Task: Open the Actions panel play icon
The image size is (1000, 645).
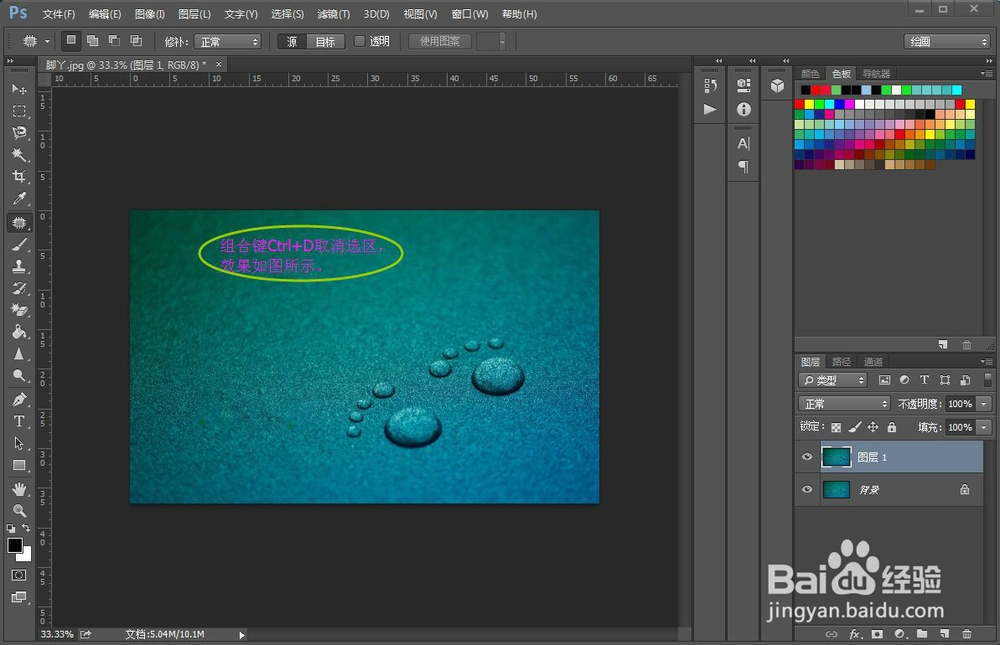Action: [x=710, y=109]
